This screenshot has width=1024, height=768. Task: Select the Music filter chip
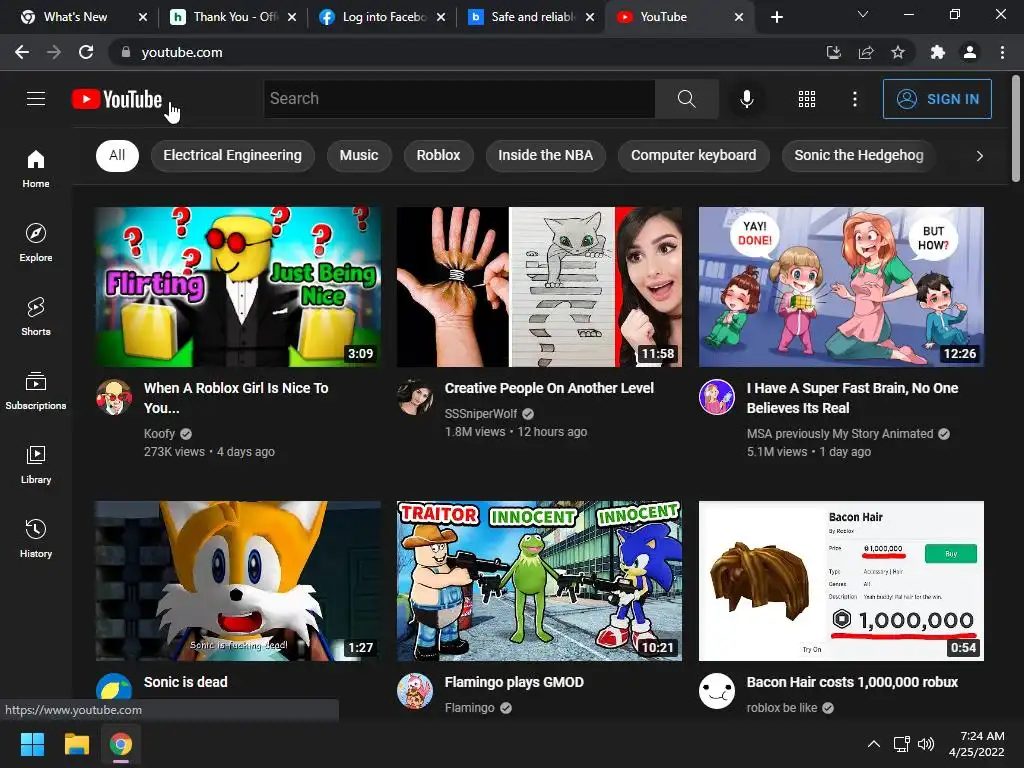[359, 155]
